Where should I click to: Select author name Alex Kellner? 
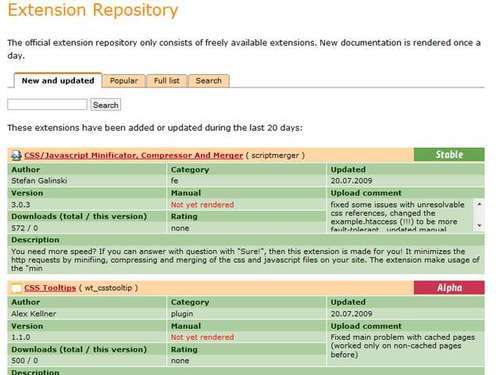[x=34, y=314]
